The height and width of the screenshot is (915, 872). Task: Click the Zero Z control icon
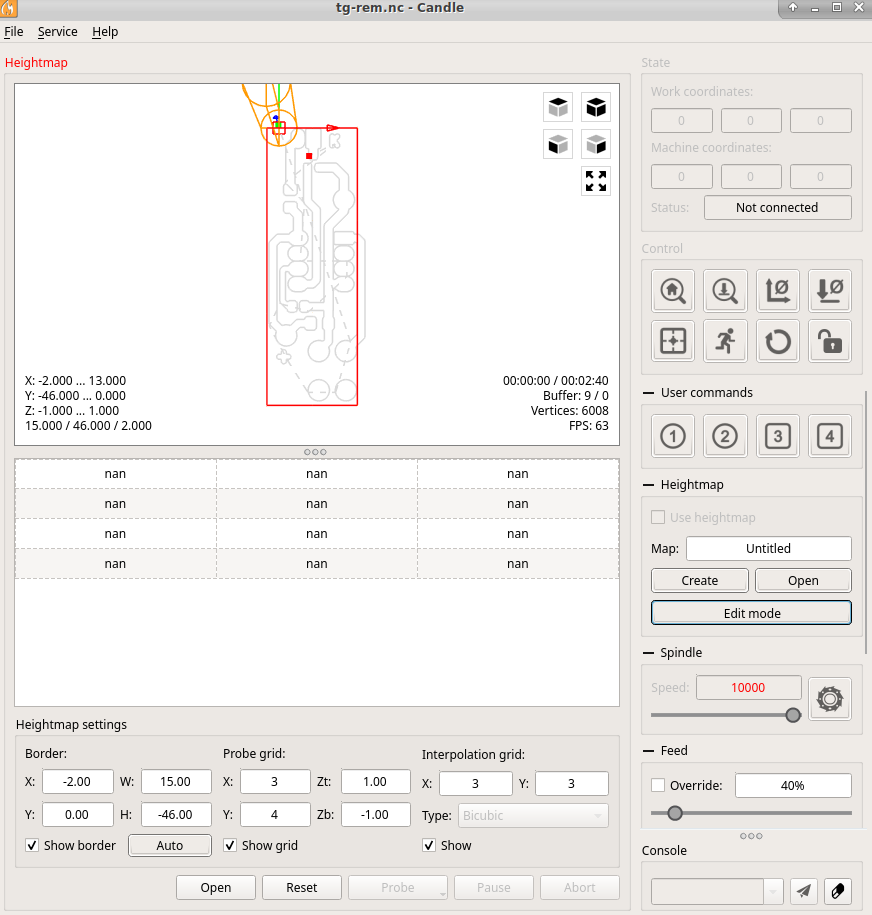pos(830,291)
